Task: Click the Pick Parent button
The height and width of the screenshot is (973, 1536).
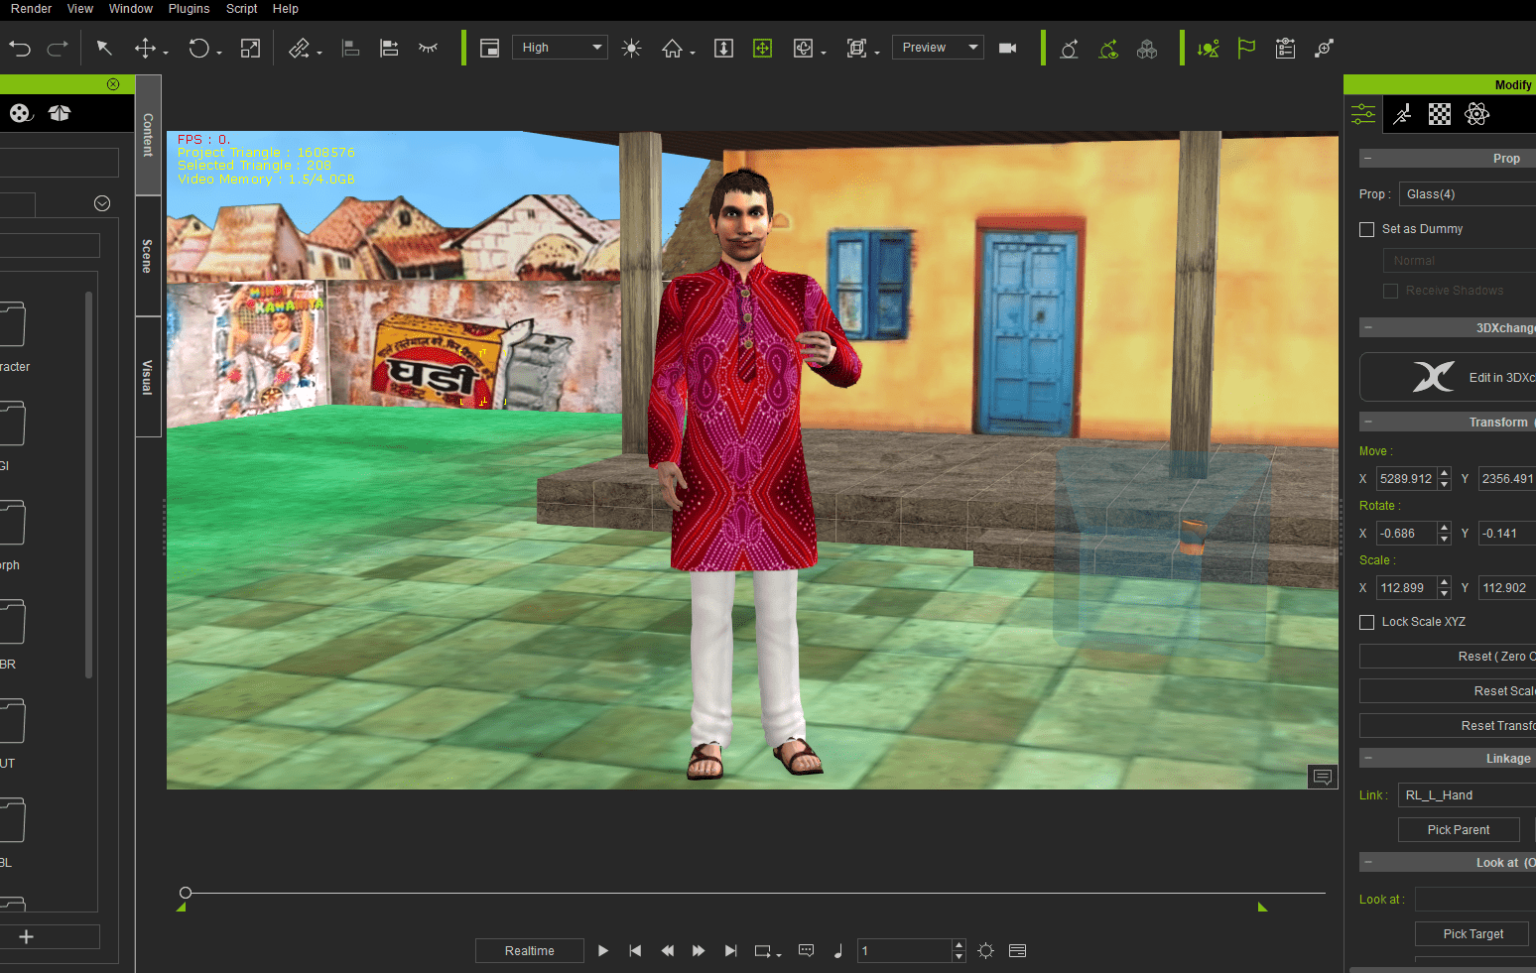Action: coord(1458,829)
